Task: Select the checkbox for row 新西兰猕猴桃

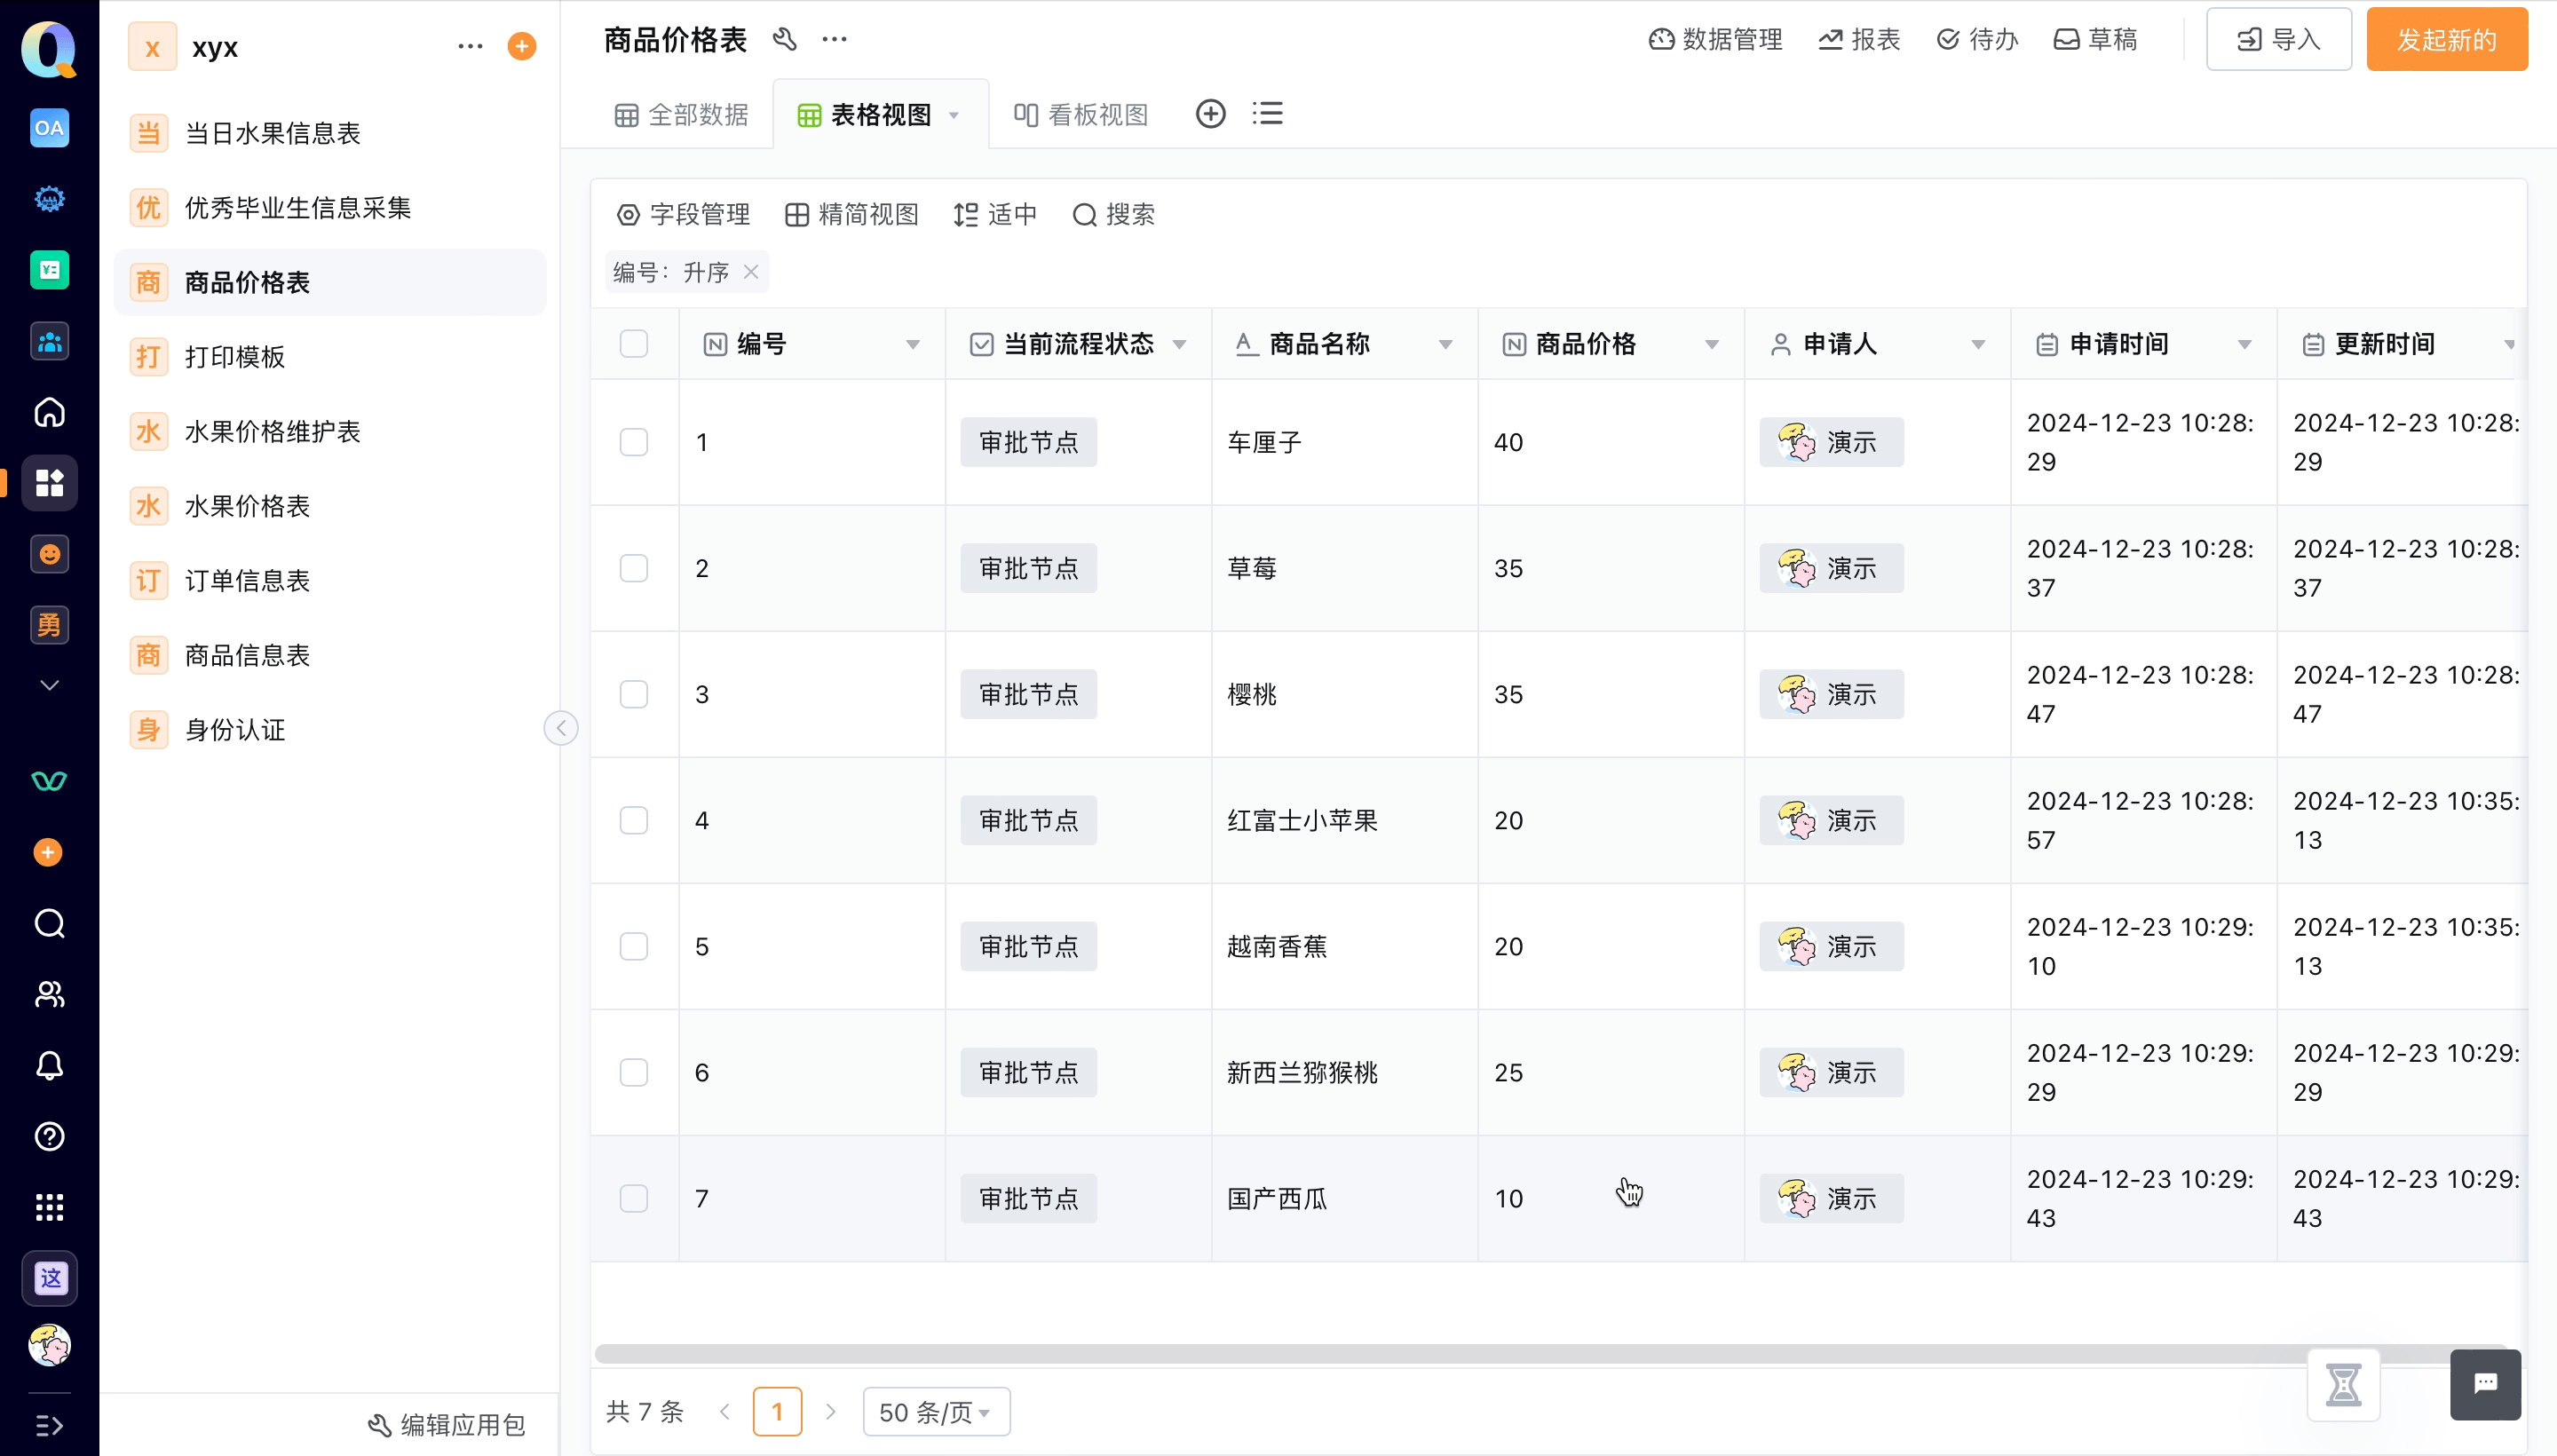Action: [x=634, y=1072]
